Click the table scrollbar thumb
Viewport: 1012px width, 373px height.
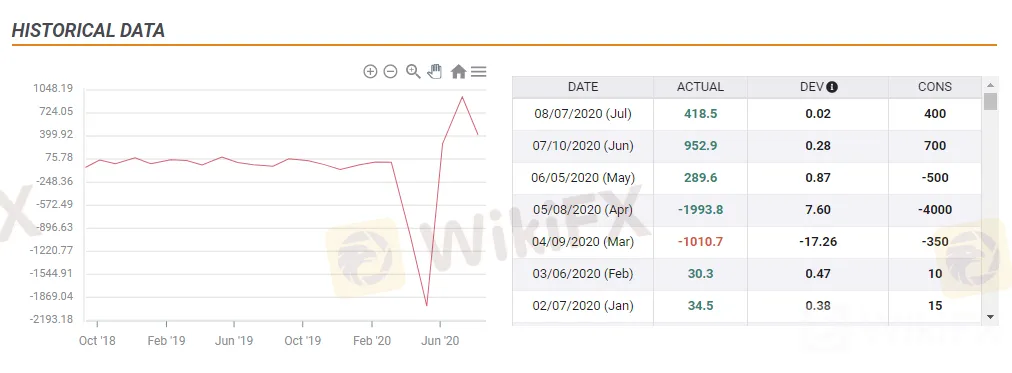pyautogui.click(x=991, y=101)
